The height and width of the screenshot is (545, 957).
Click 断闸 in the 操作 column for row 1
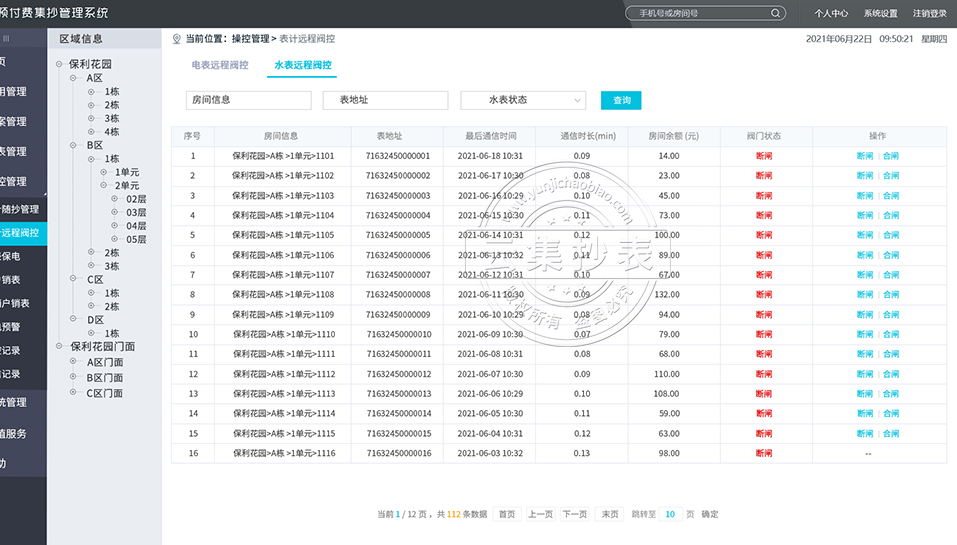pos(865,156)
